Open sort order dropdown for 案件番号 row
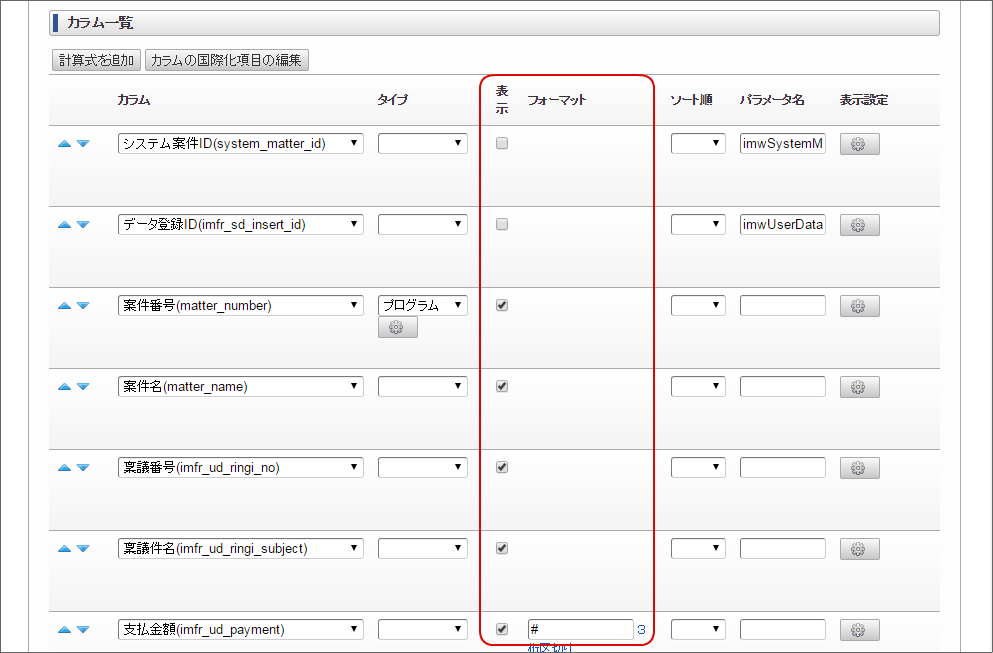 (x=698, y=305)
